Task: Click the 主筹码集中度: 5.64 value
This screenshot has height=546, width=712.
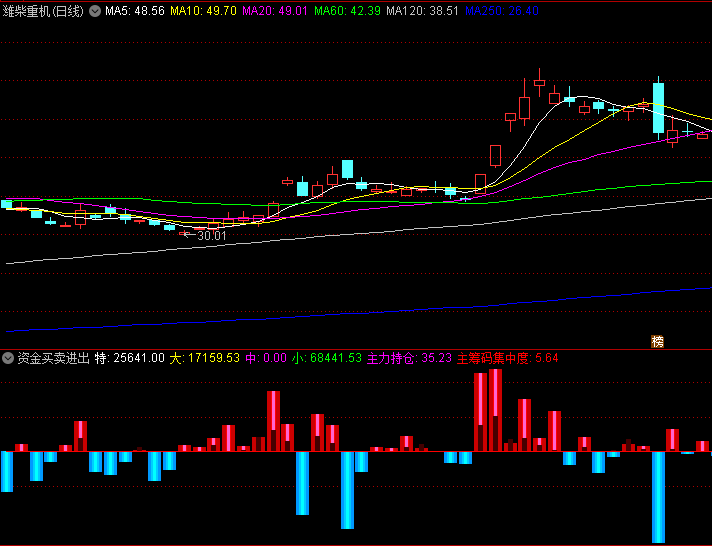Action: coord(508,358)
